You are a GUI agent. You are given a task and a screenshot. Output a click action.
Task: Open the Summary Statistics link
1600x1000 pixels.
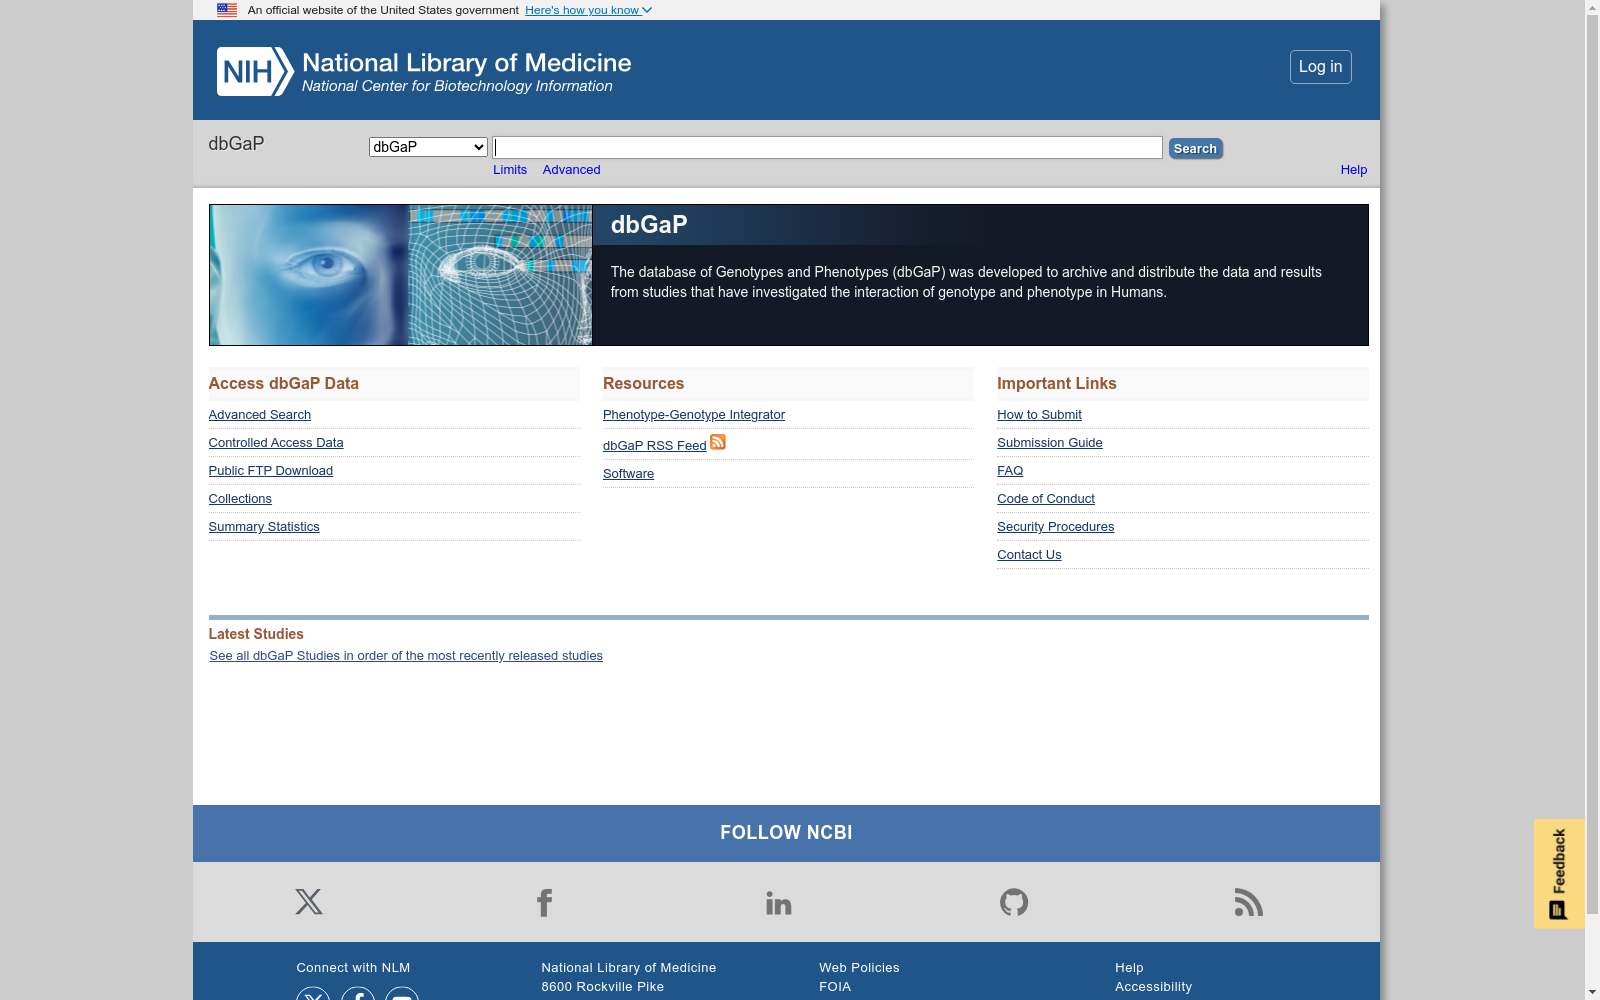coord(264,527)
